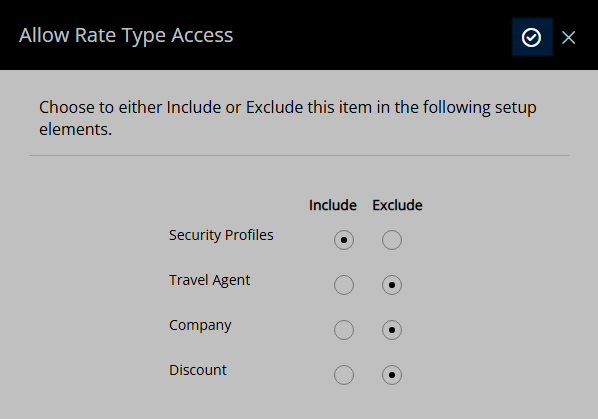Enable Include for Discount

tap(344, 375)
